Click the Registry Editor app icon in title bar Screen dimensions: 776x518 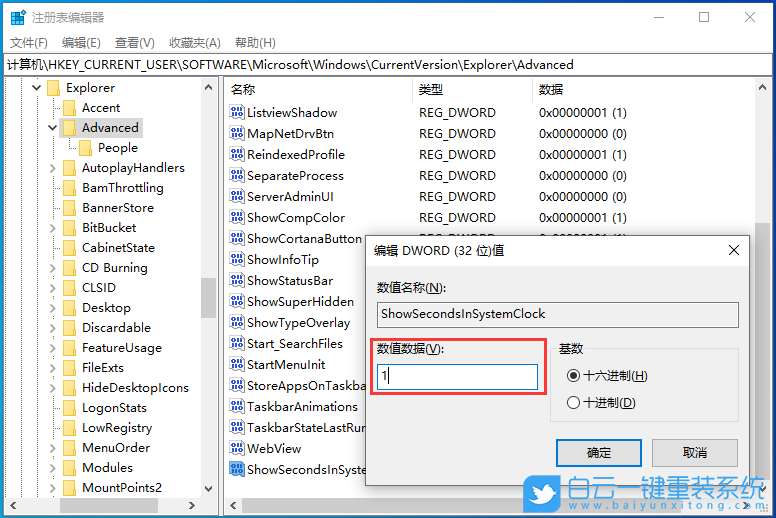18,17
